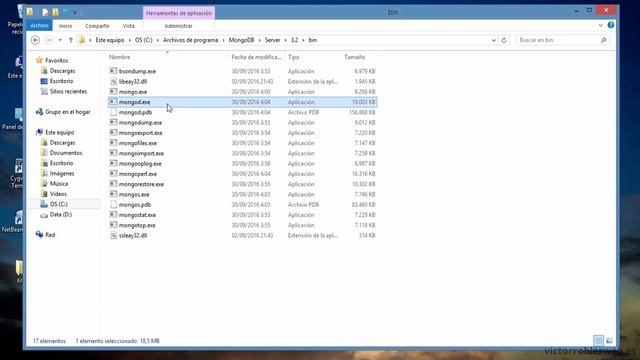
Task: Navigate to MongoDB breadcrumb segment
Action: [242, 40]
